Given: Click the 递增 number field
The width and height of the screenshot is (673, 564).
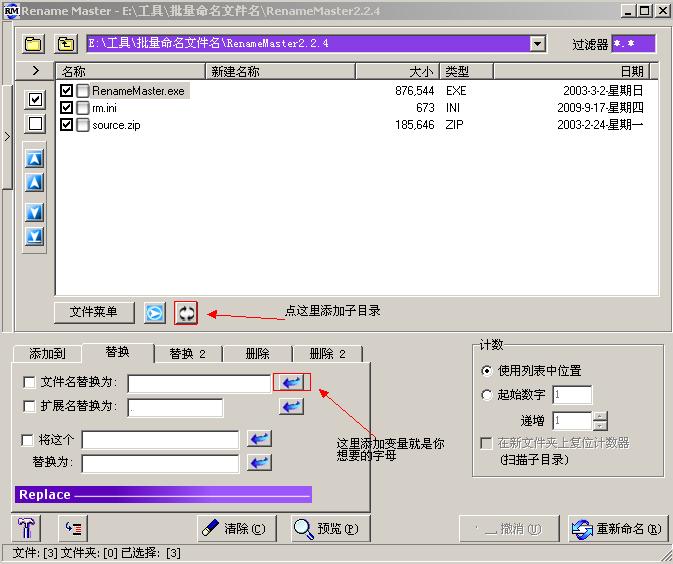Looking at the screenshot, I should tap(573, 421).
